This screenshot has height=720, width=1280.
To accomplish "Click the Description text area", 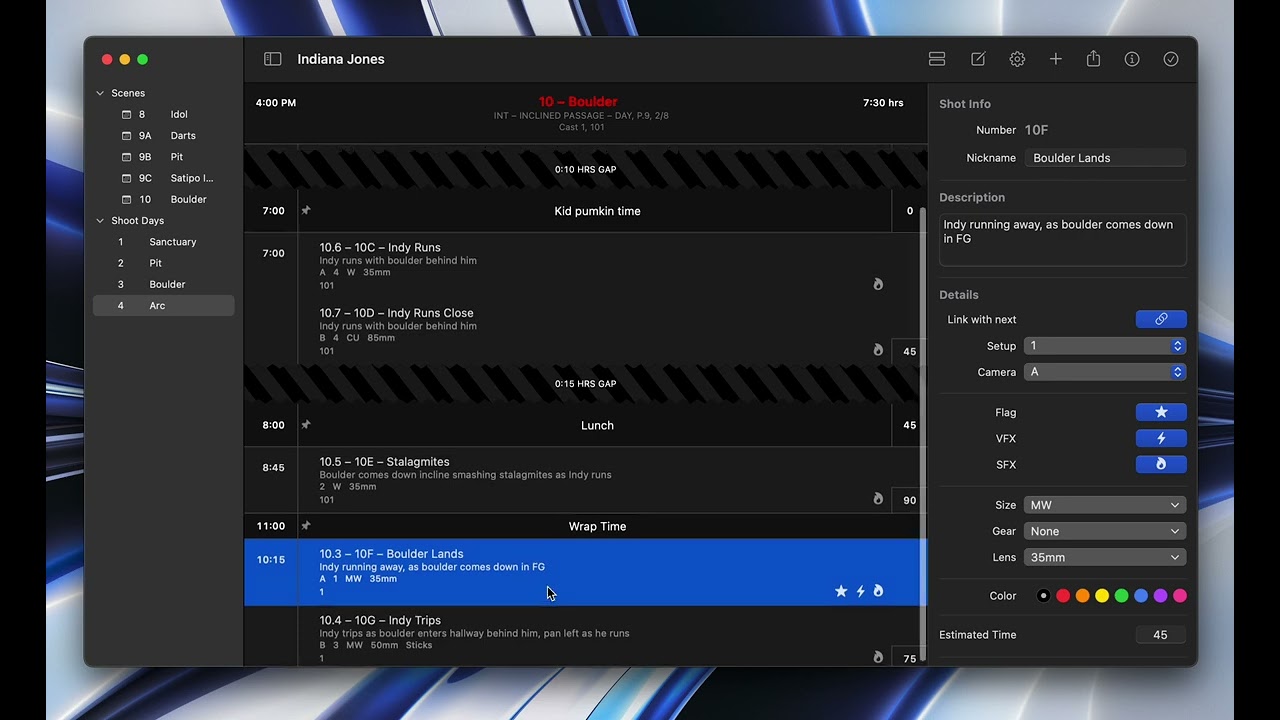I will click(1063, 240).
